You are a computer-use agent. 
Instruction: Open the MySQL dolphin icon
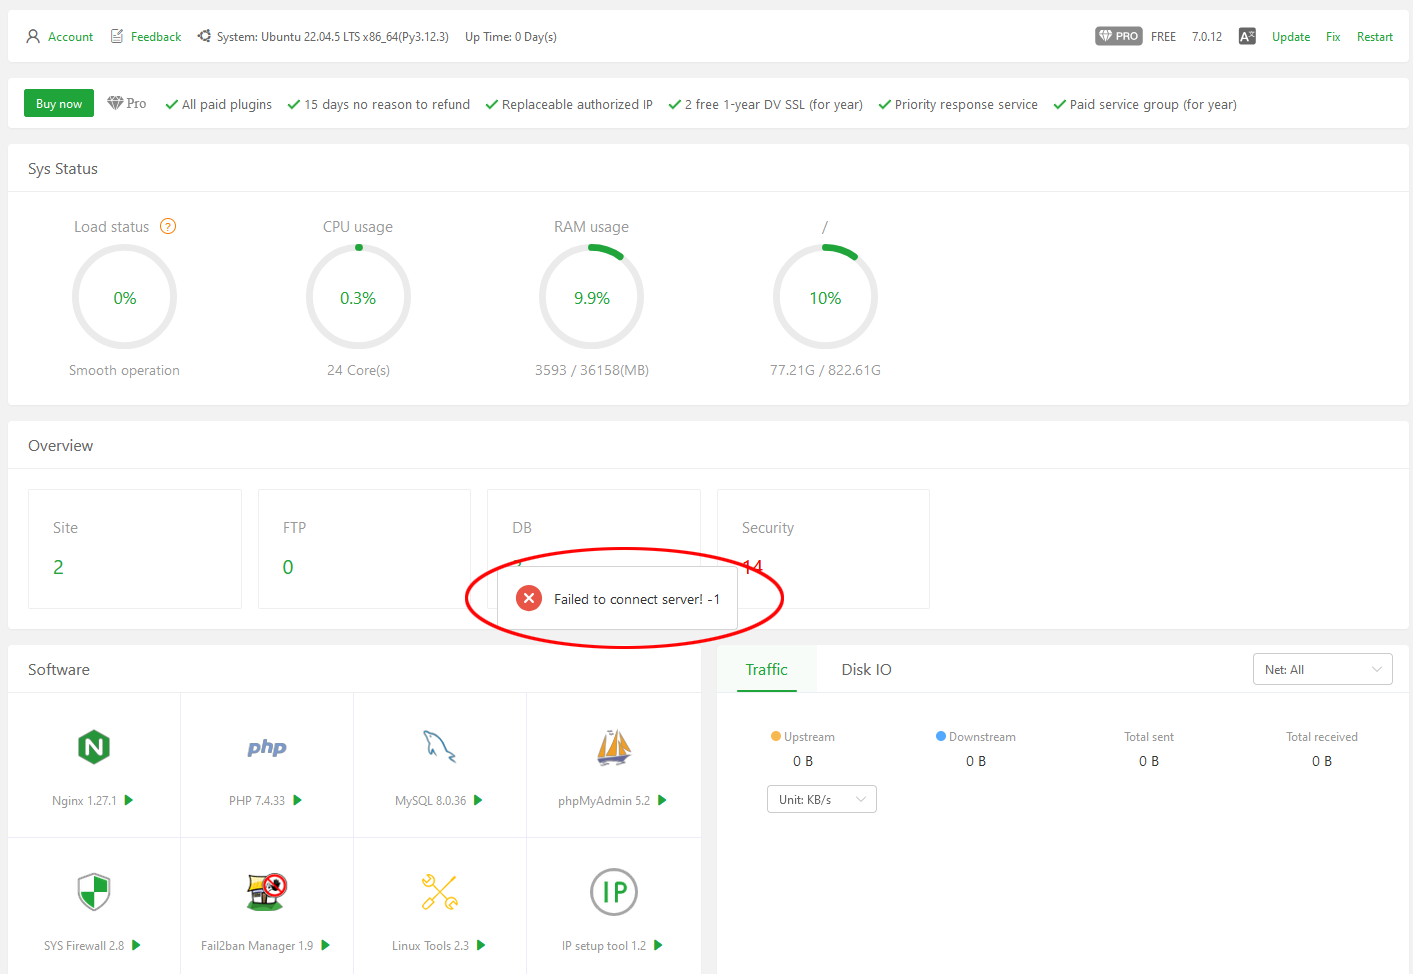(440, 747)
